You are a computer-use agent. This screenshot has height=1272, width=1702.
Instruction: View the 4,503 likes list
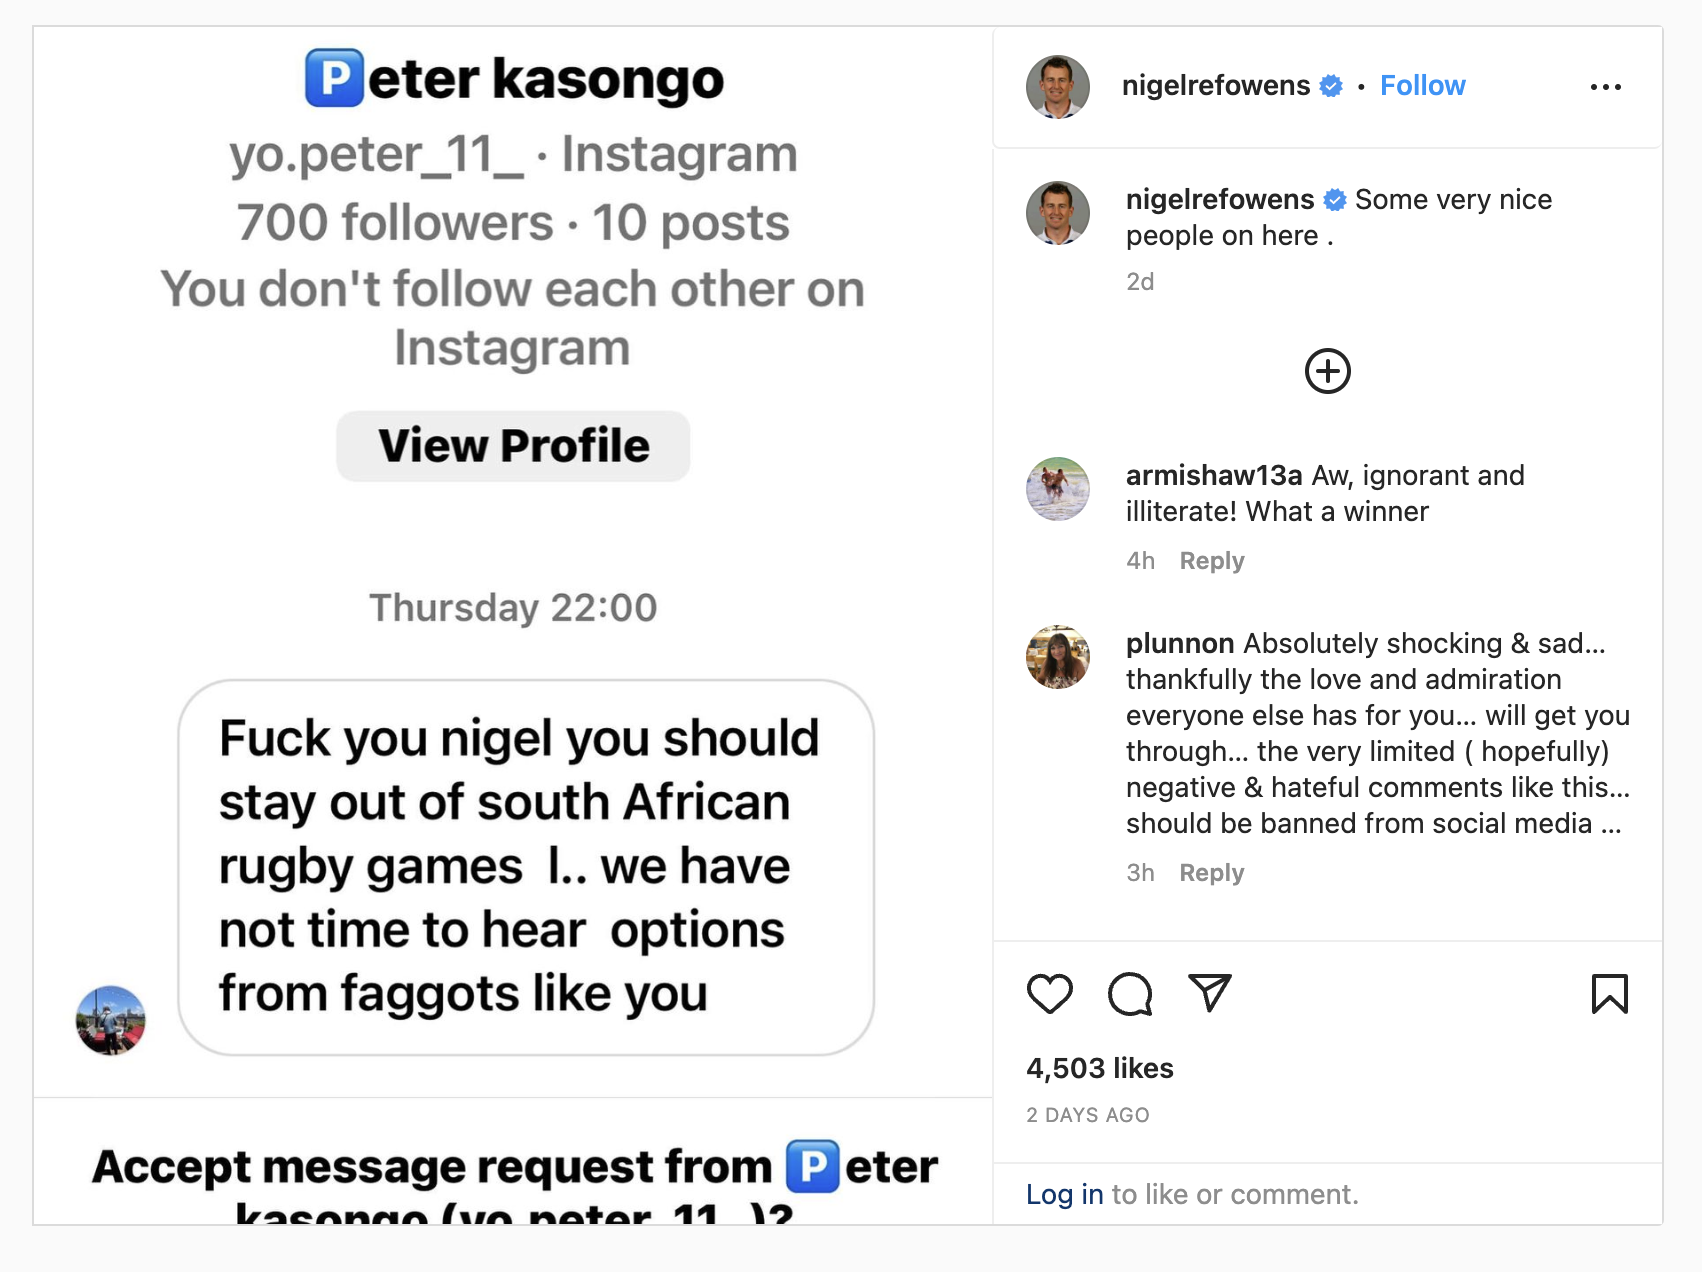[x=1099, y=1068]
